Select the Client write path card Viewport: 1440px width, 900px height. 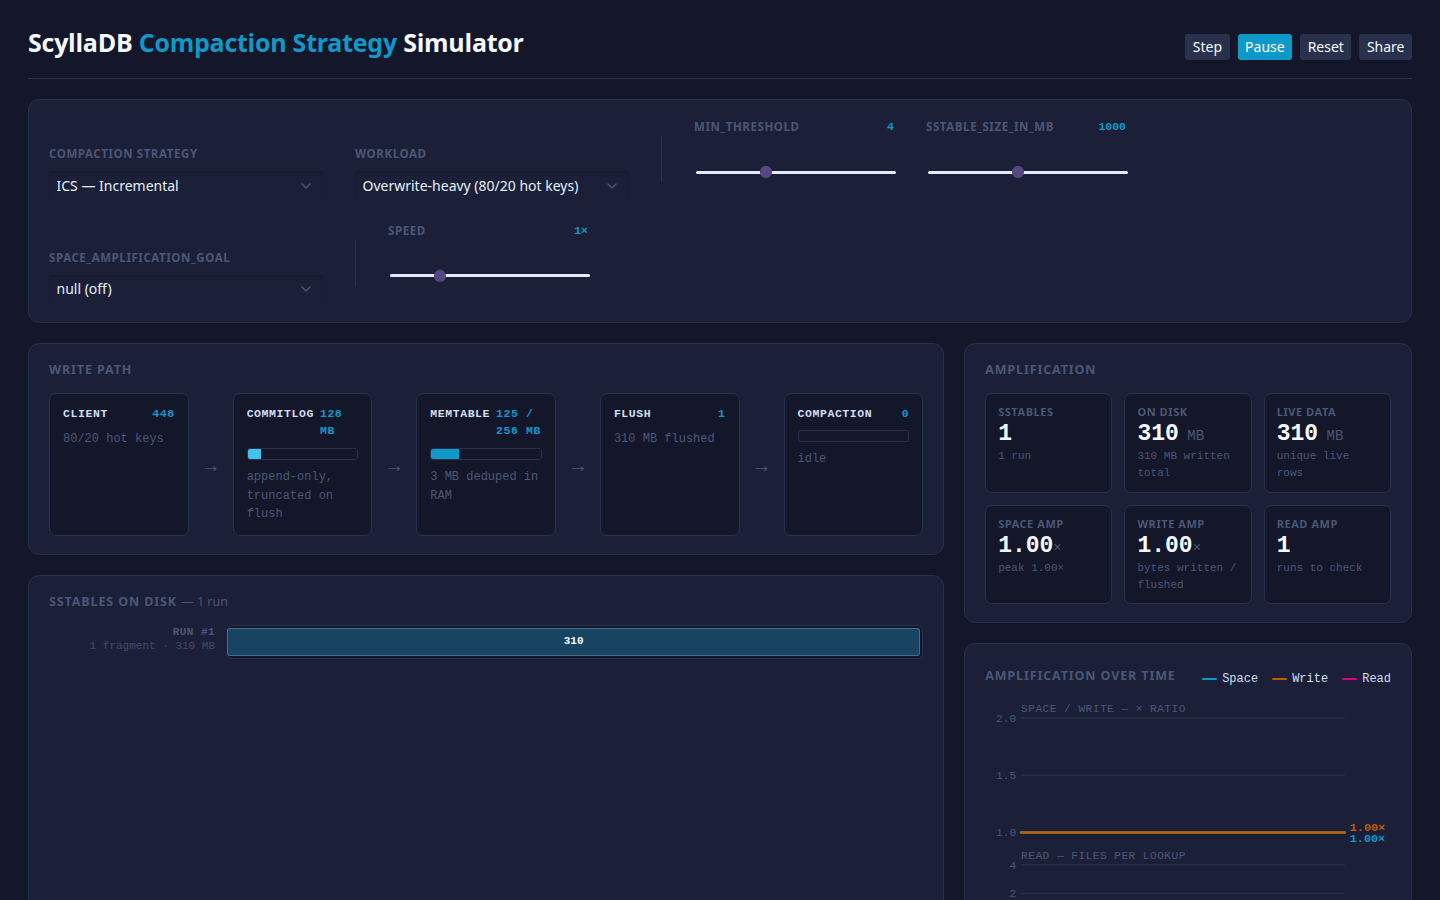tap(119, 464)
